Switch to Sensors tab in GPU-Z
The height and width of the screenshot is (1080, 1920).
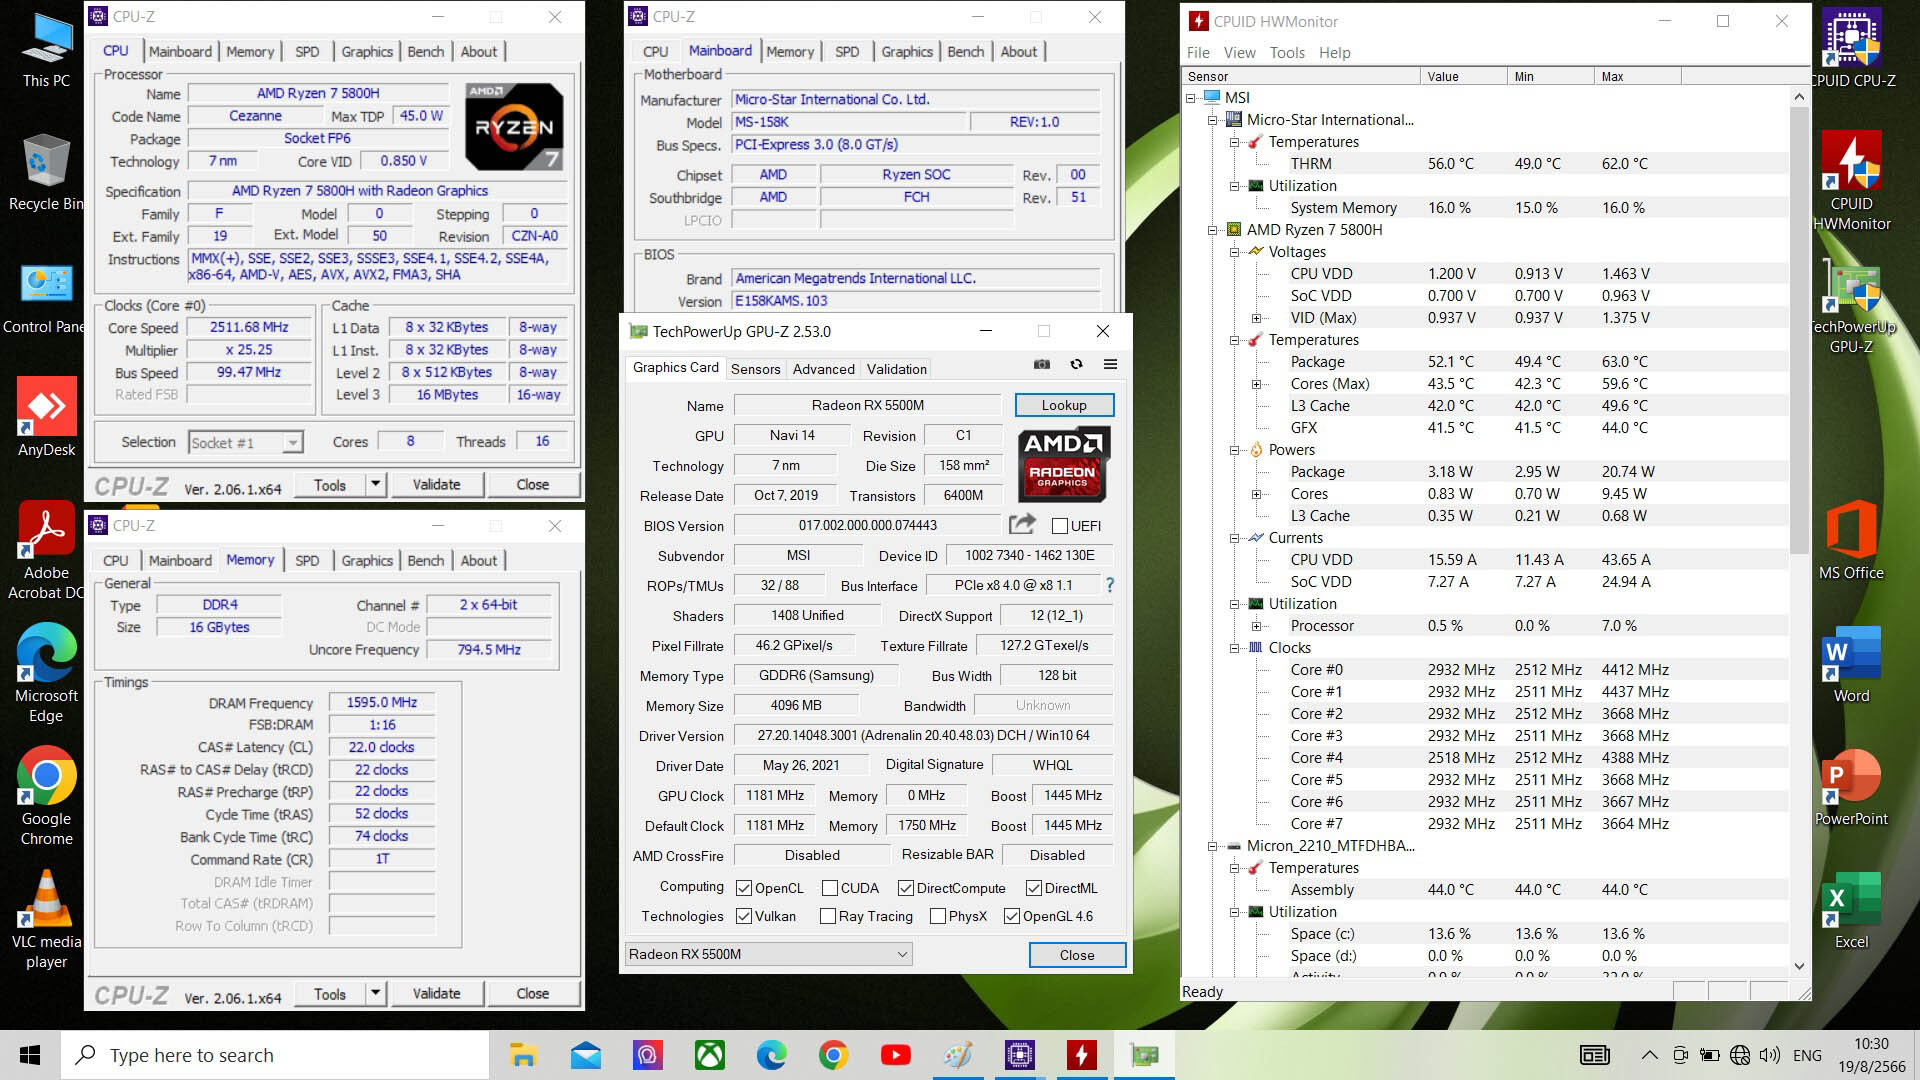tap(755, 369)
